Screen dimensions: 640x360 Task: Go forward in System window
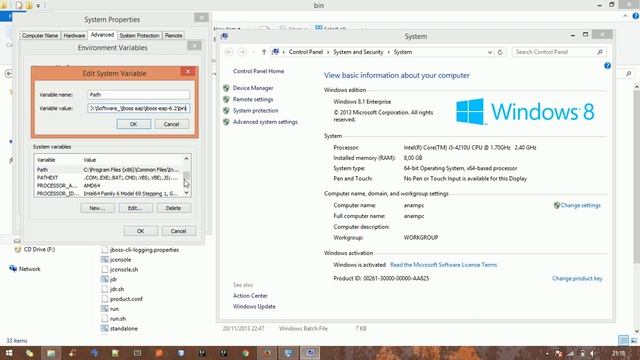(242, 52)
